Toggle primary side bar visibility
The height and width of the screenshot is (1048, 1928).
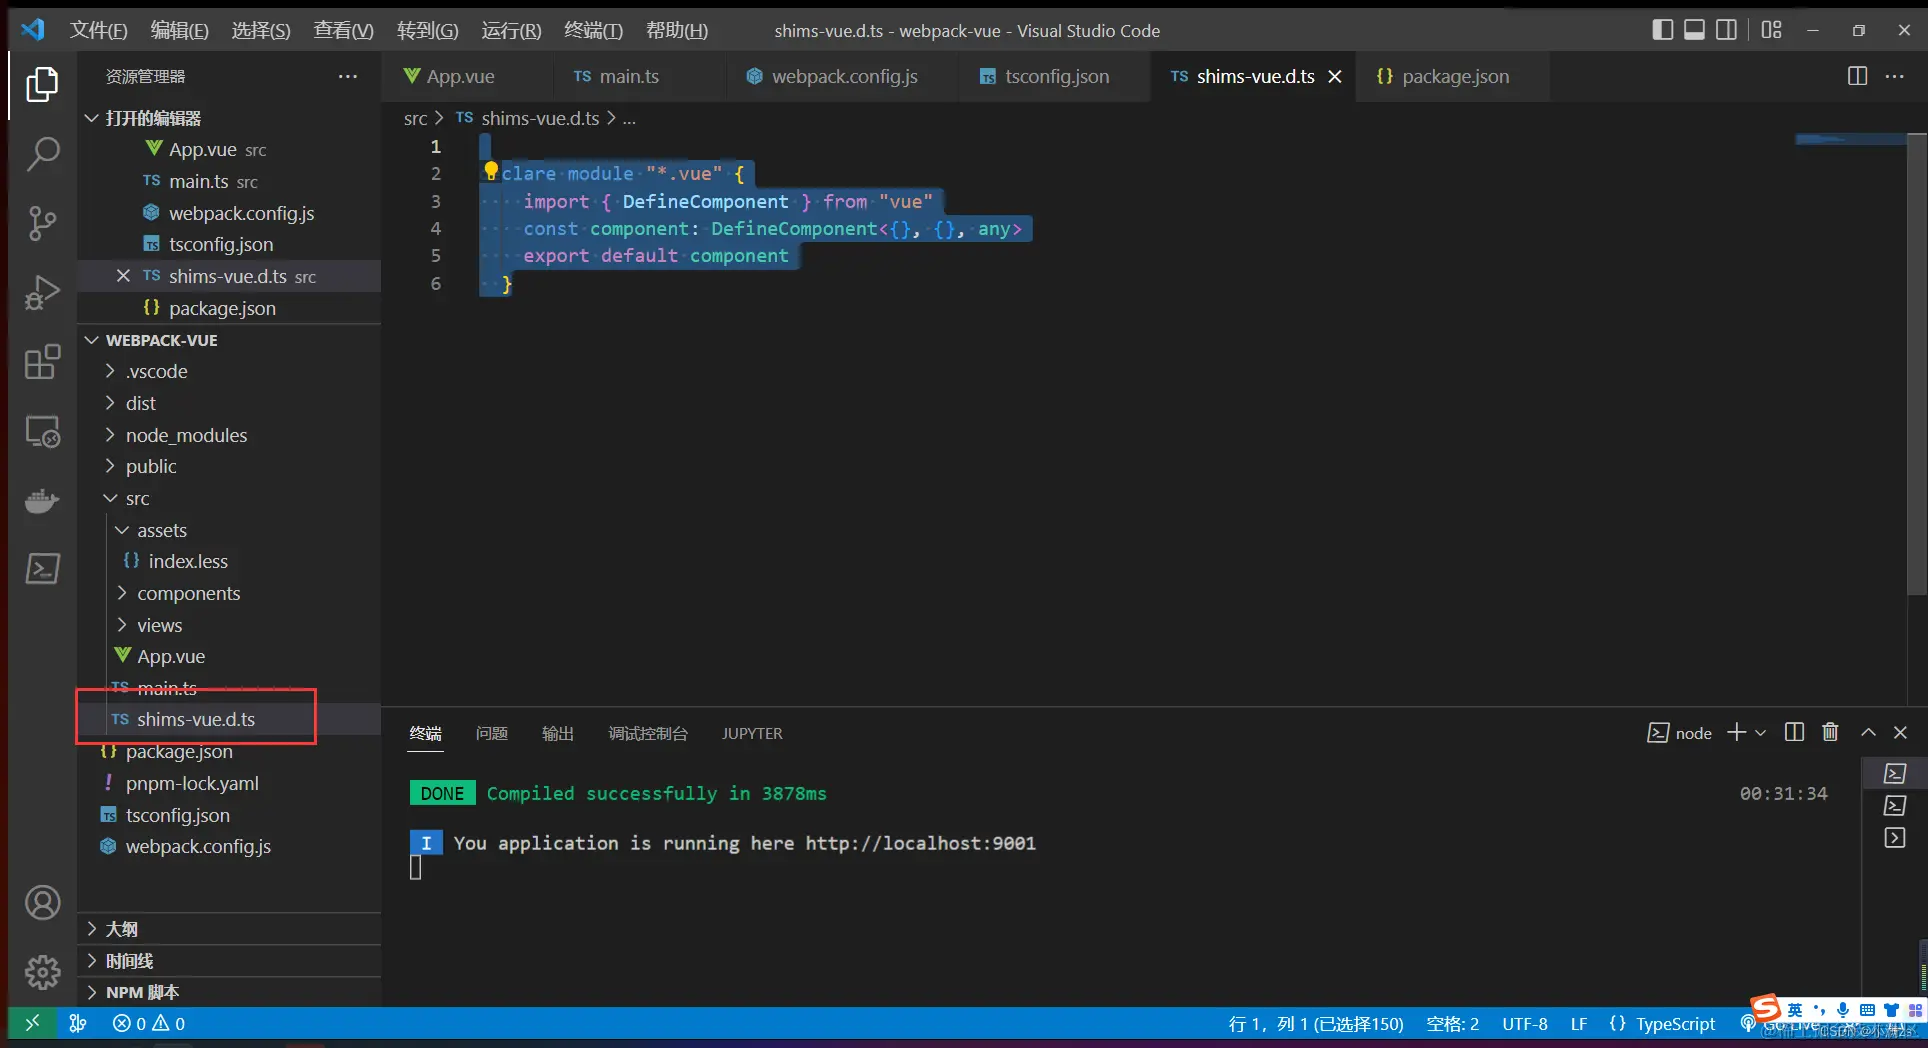point(1662,30)
